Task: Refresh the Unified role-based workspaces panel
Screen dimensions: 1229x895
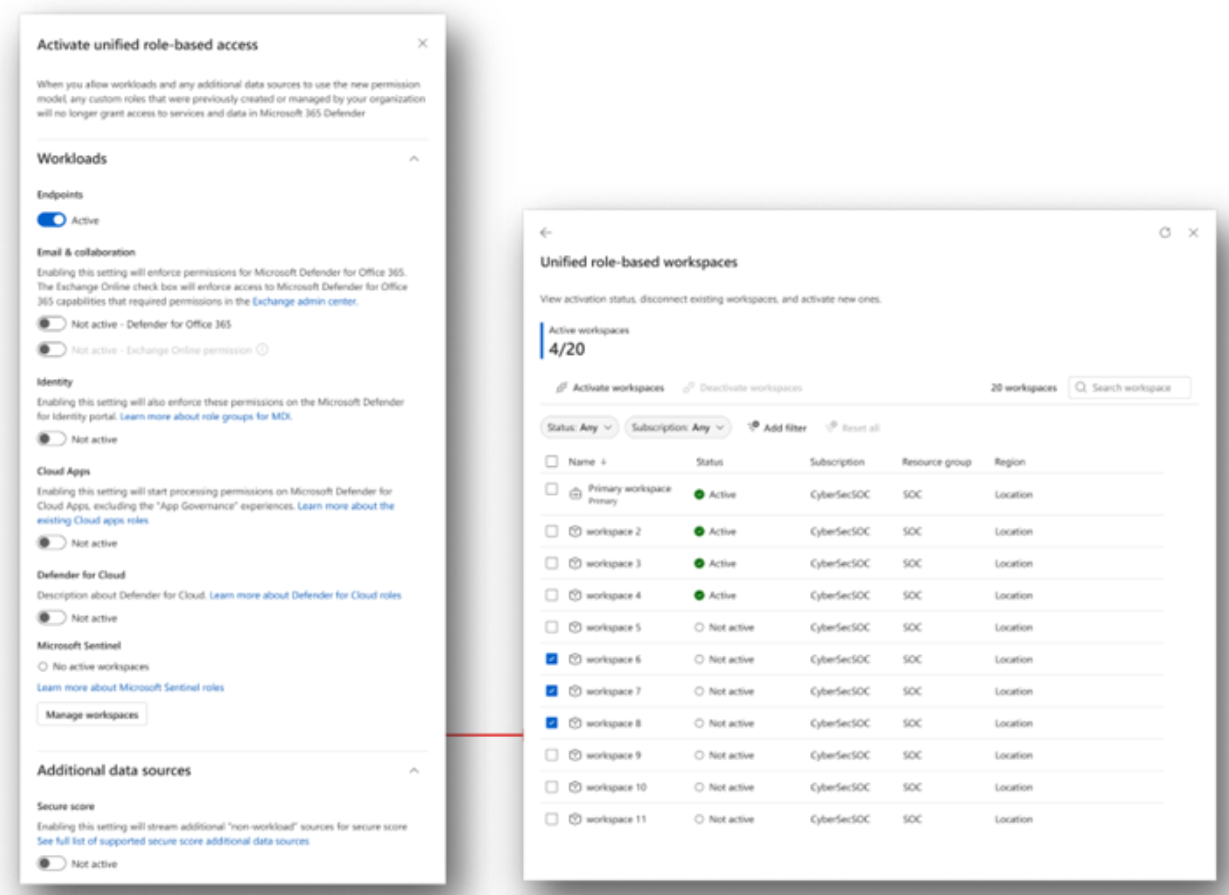Action: tap(1164, 232)
